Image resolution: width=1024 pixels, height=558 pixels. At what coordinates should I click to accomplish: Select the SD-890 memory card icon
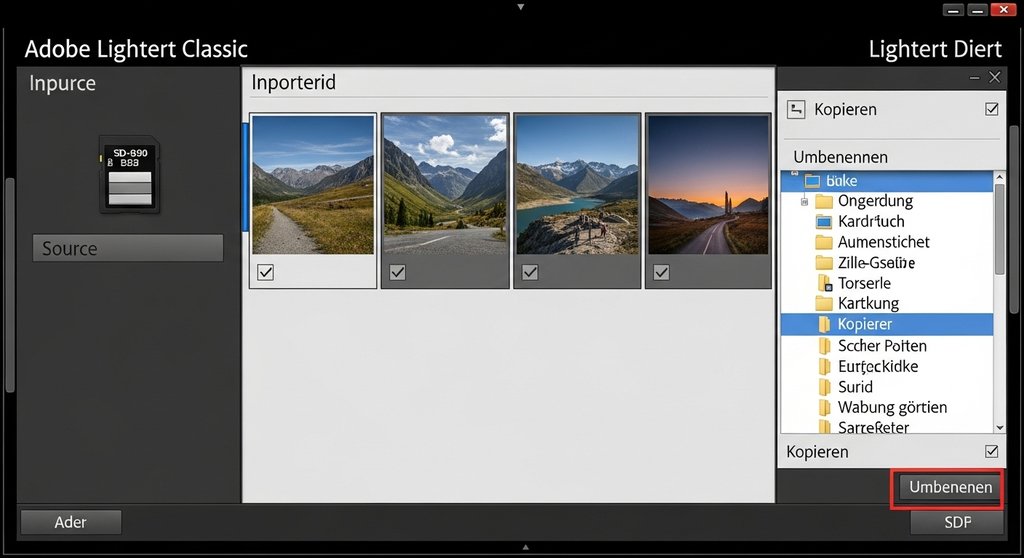pyautogui.click(x=129, y=174)
